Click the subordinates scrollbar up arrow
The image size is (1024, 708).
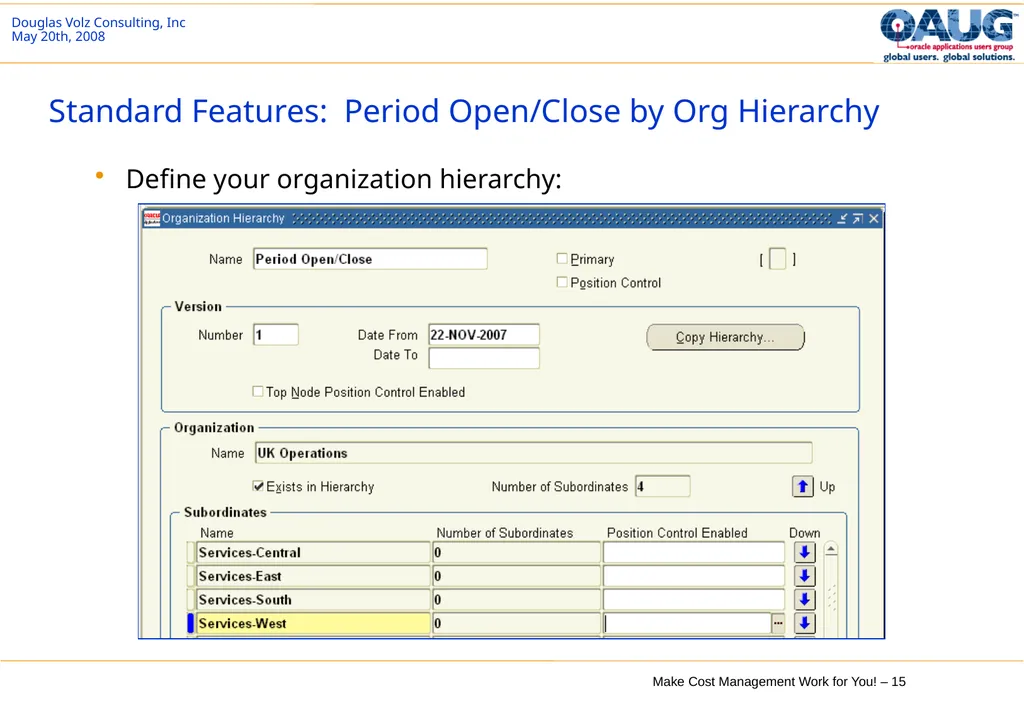click(x=831, y=549)
